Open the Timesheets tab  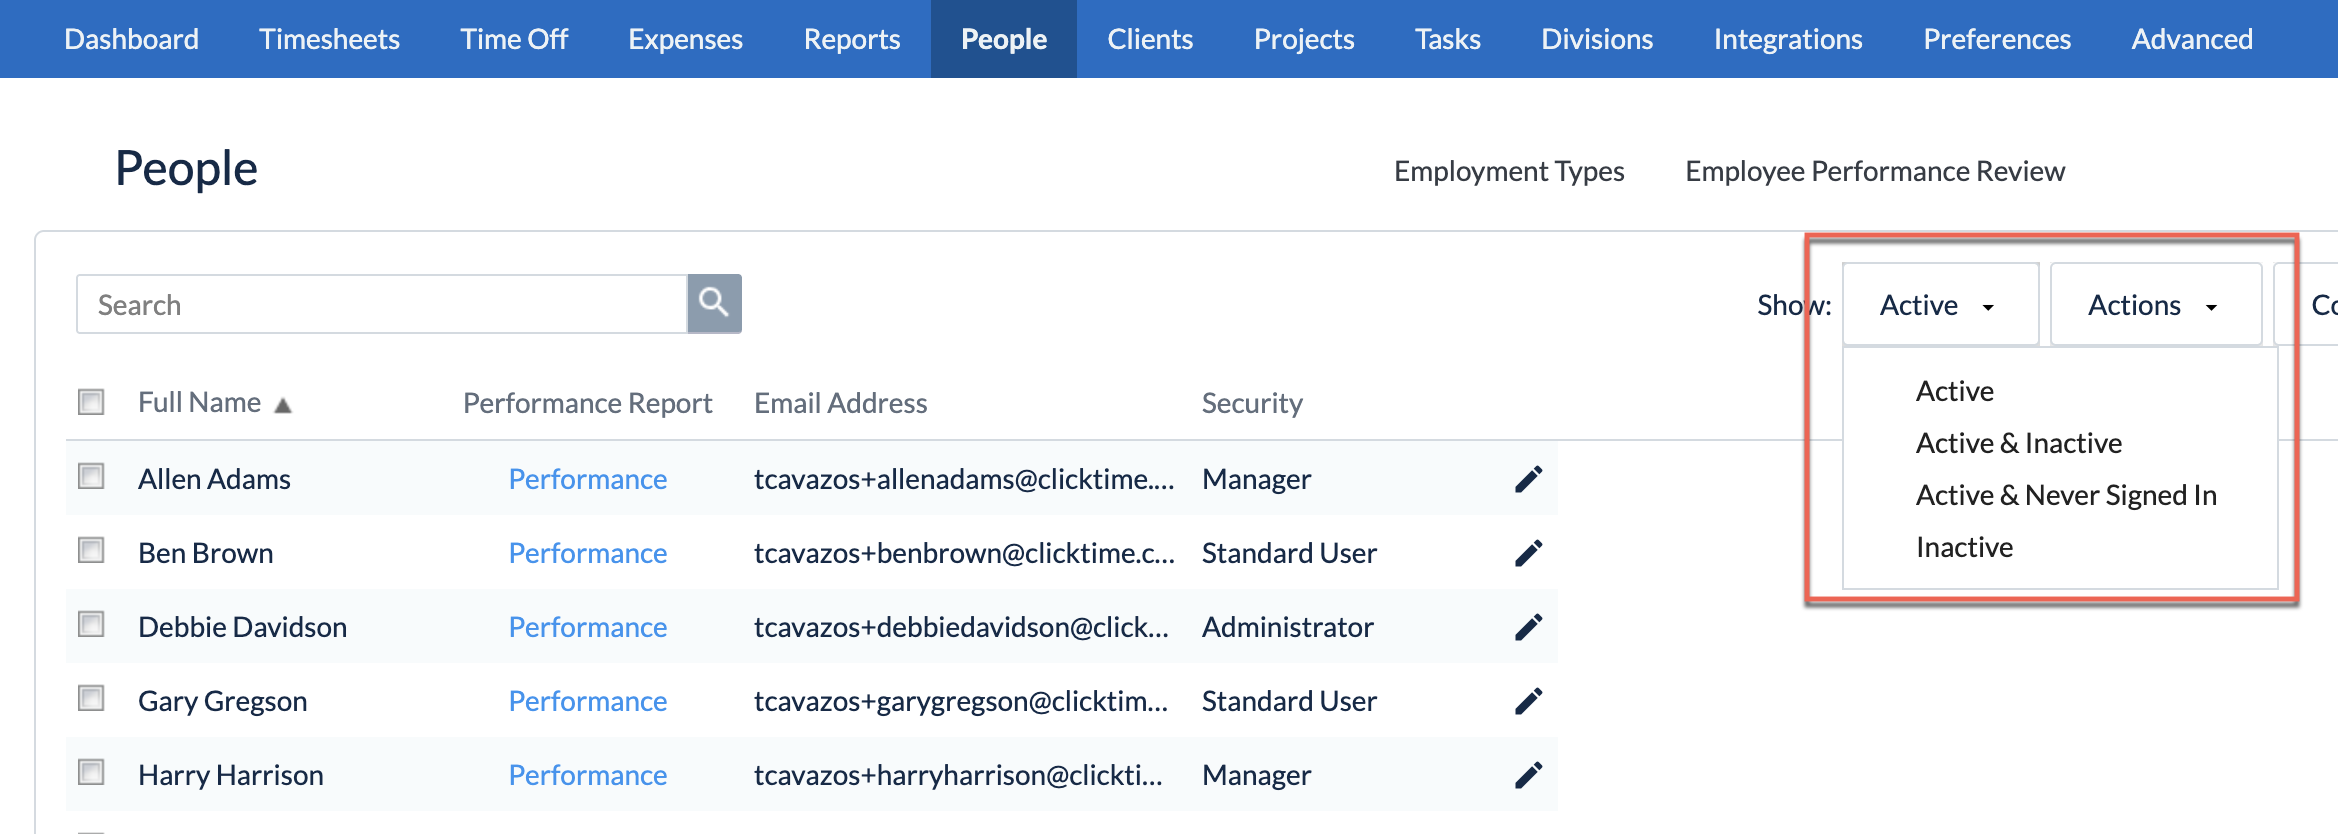[x=329, y=39]
